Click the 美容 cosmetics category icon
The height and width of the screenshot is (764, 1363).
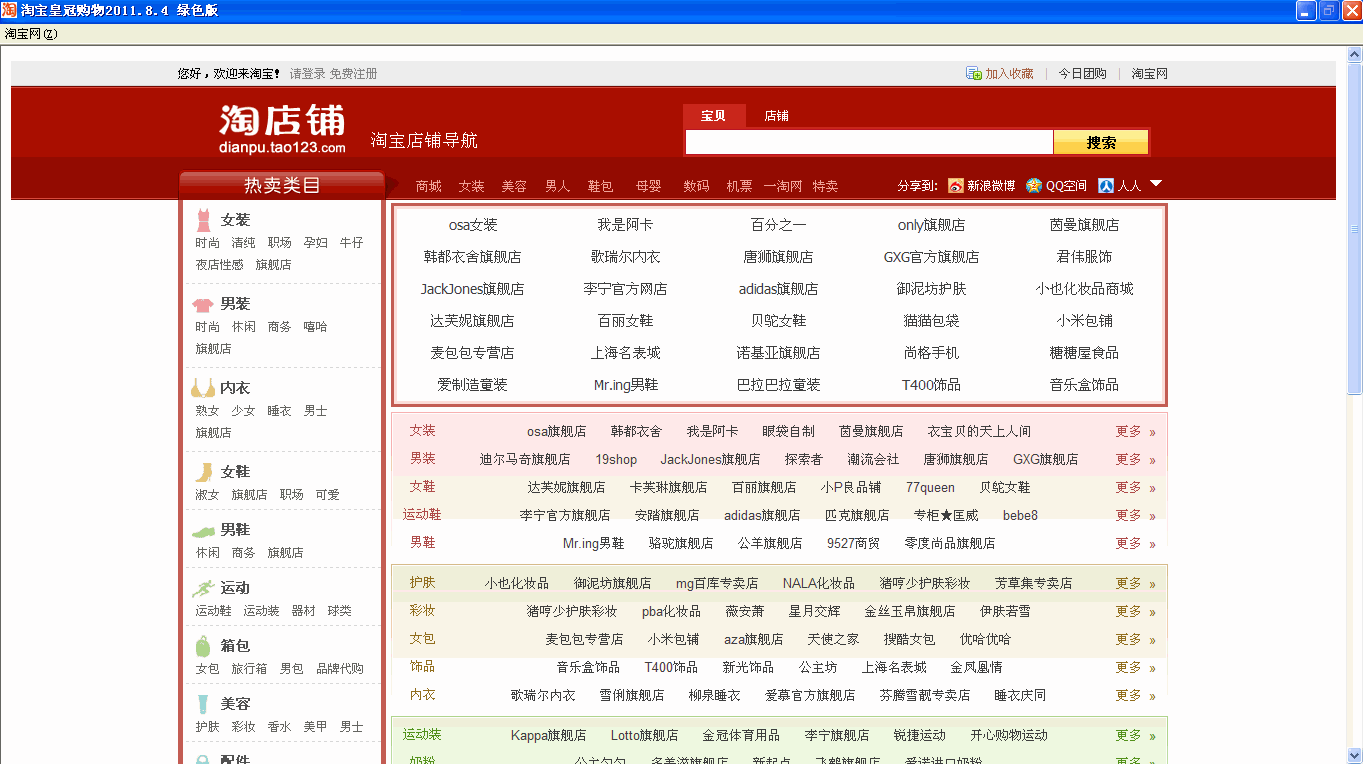pyautogui.click(x=203, y=704)
